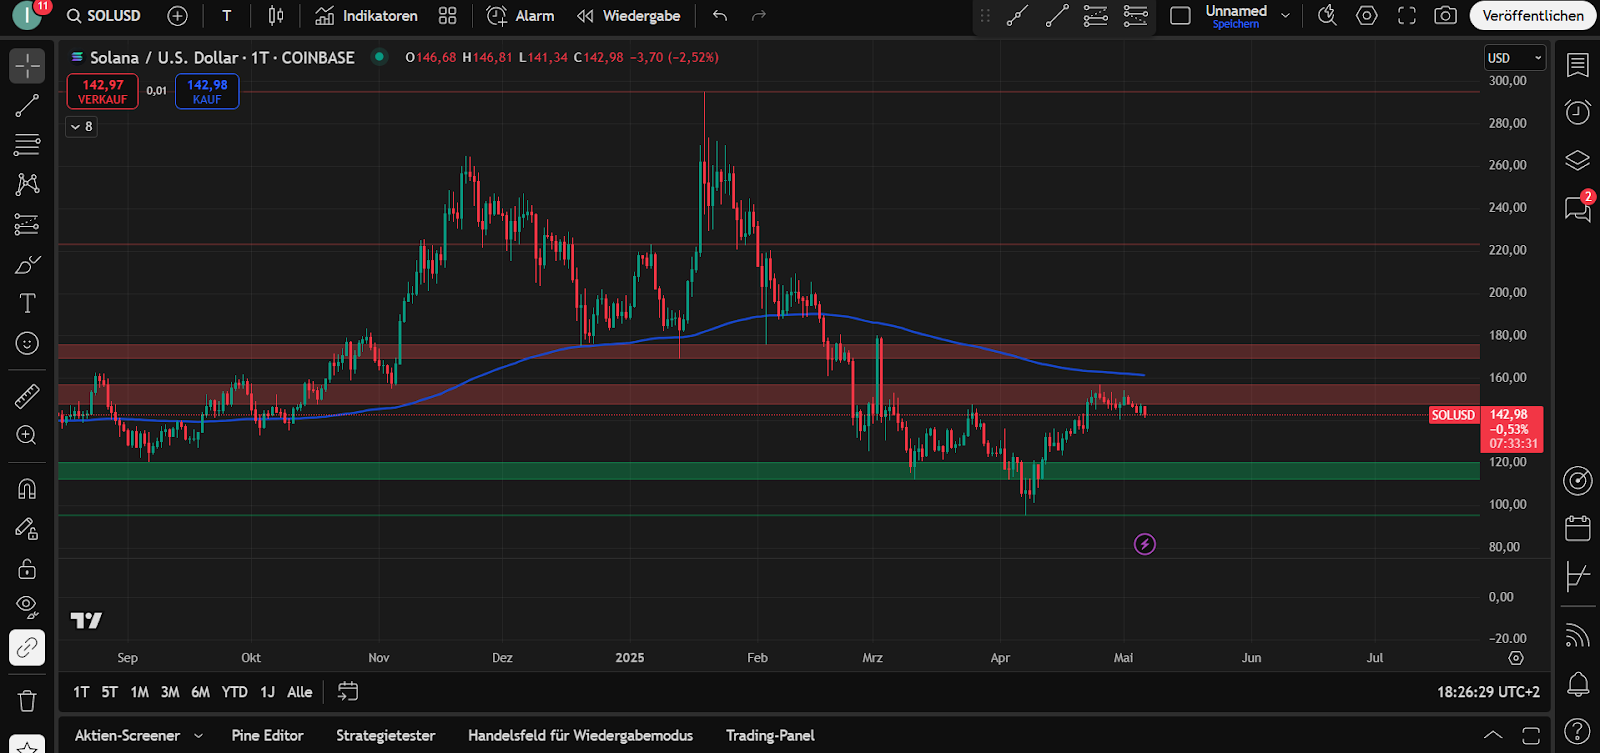
Task: Toggle hide all drawings eye icon
Action: 27,606
